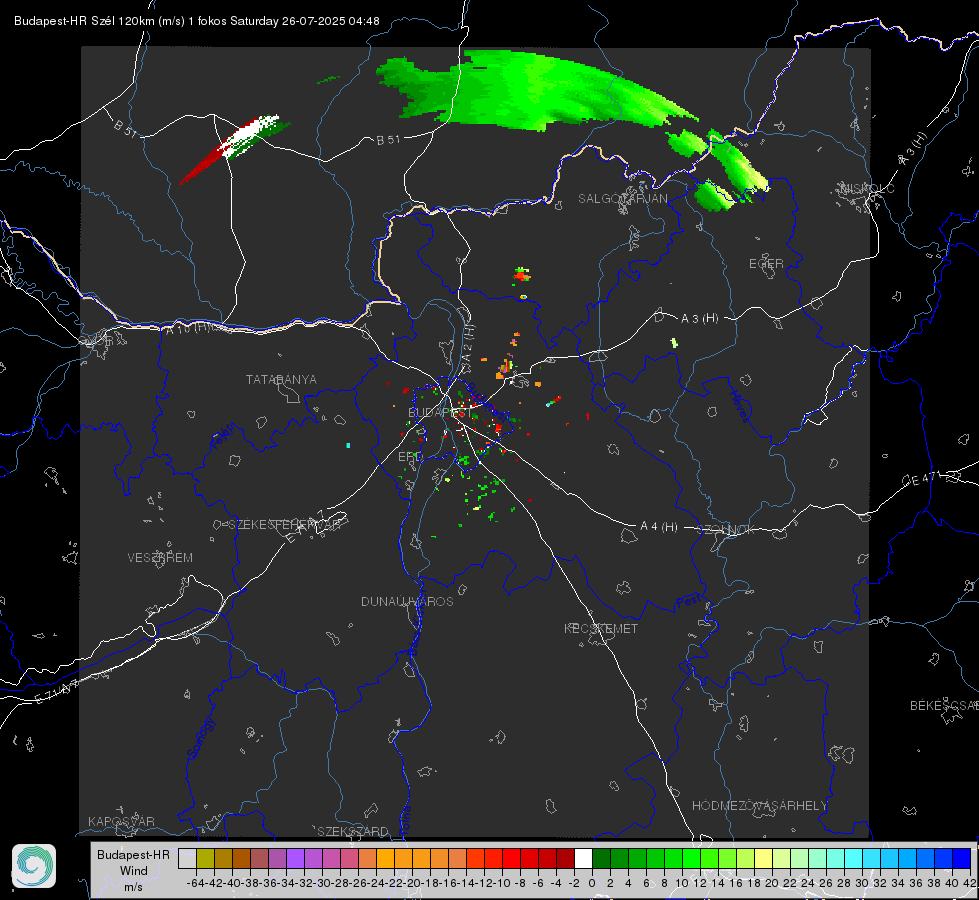This screenshot has width=979, height=900.
Task: Pick the light gray swatch left of -64
Action: click(x=187, y=858)
